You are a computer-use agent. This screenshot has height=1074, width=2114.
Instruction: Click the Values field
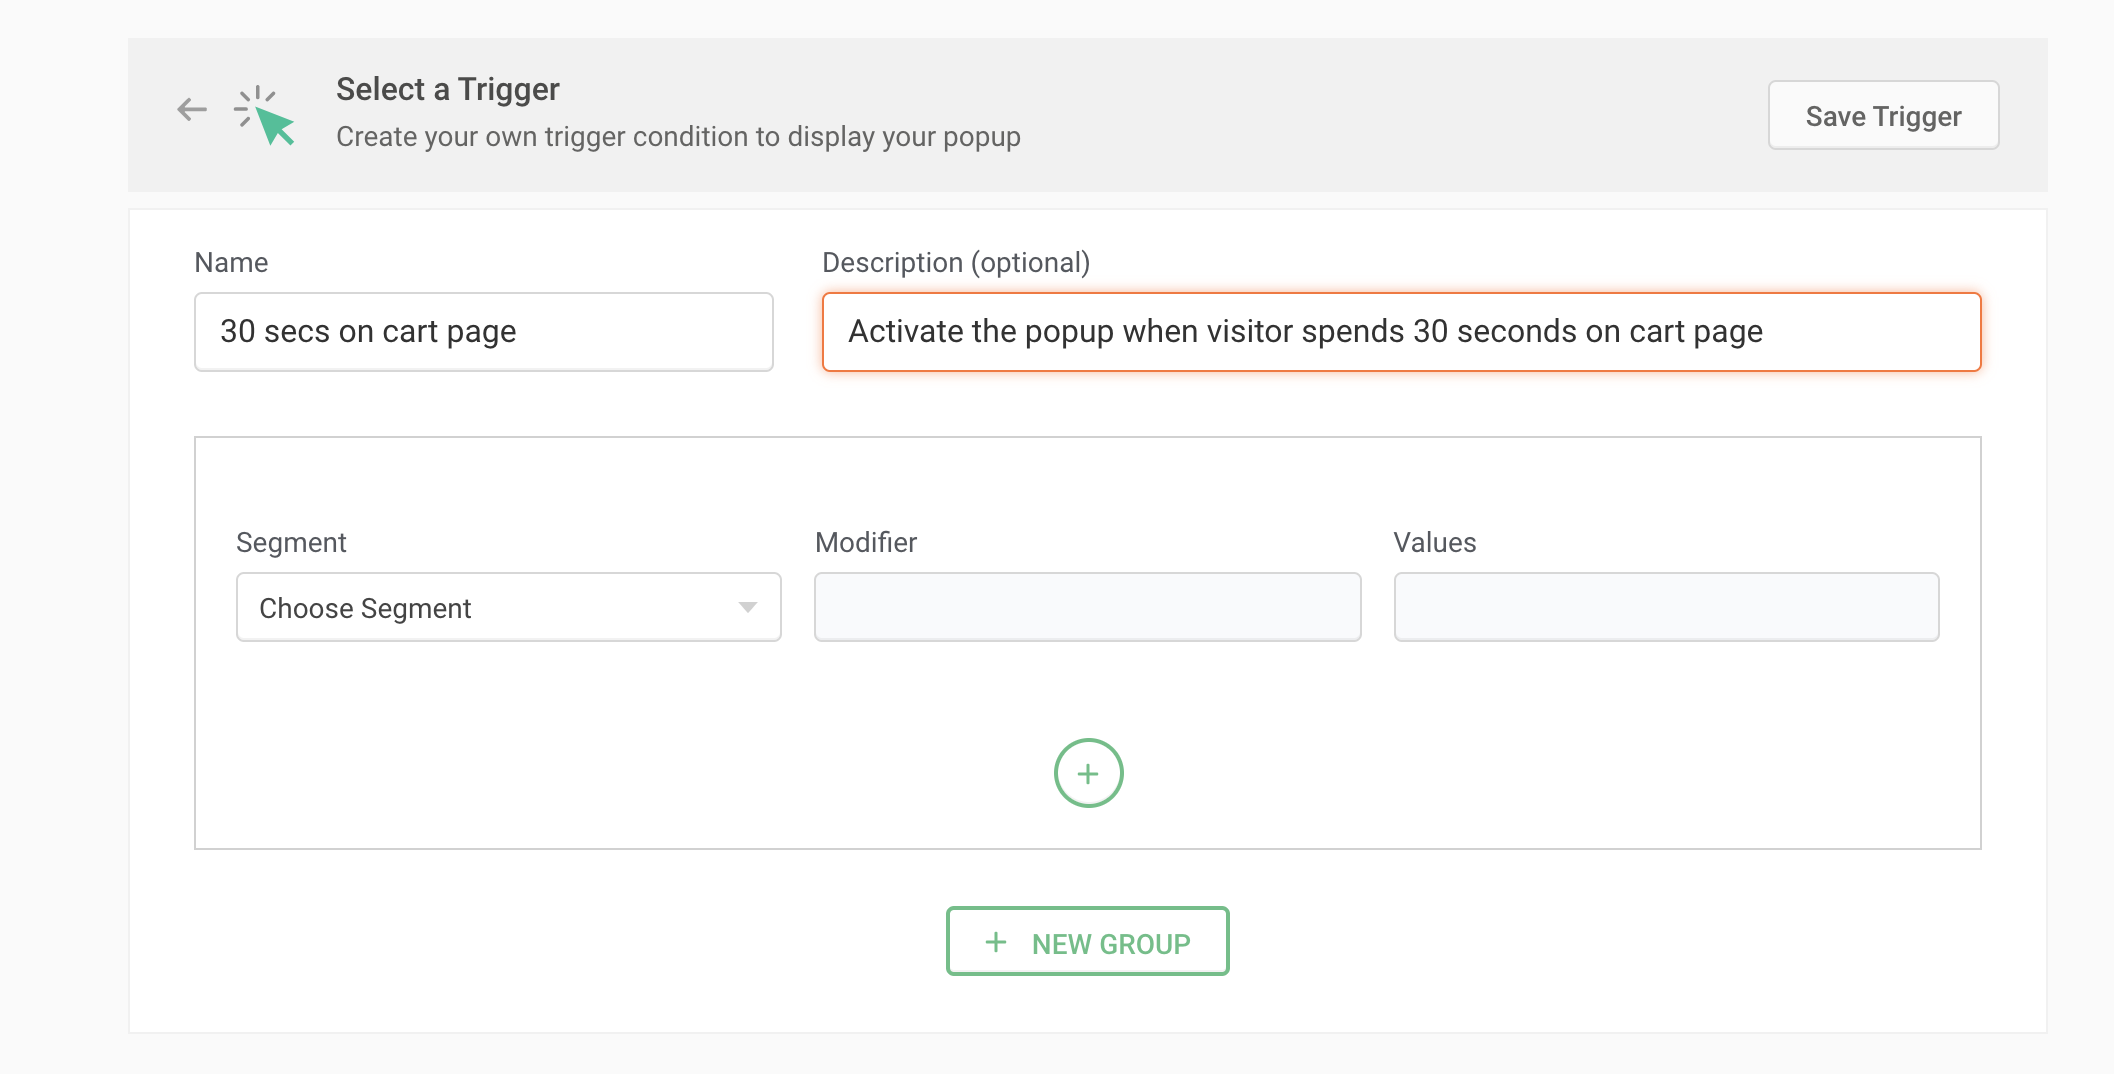click(x=1666, y=607)
